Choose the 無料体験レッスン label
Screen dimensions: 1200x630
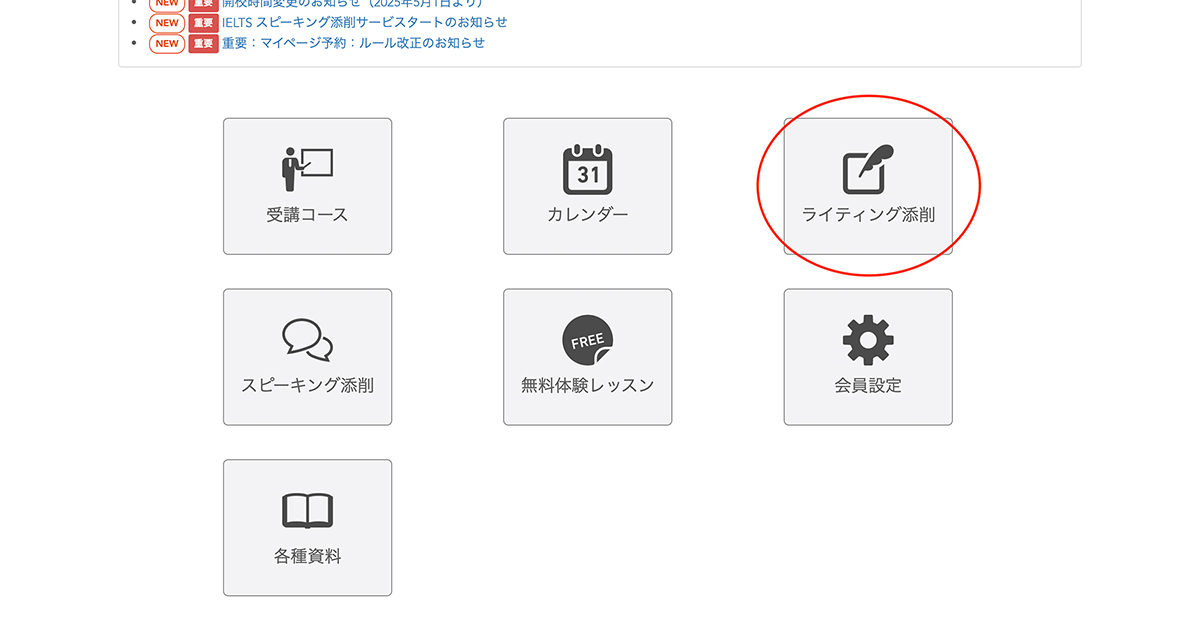[x=588, y=386]
